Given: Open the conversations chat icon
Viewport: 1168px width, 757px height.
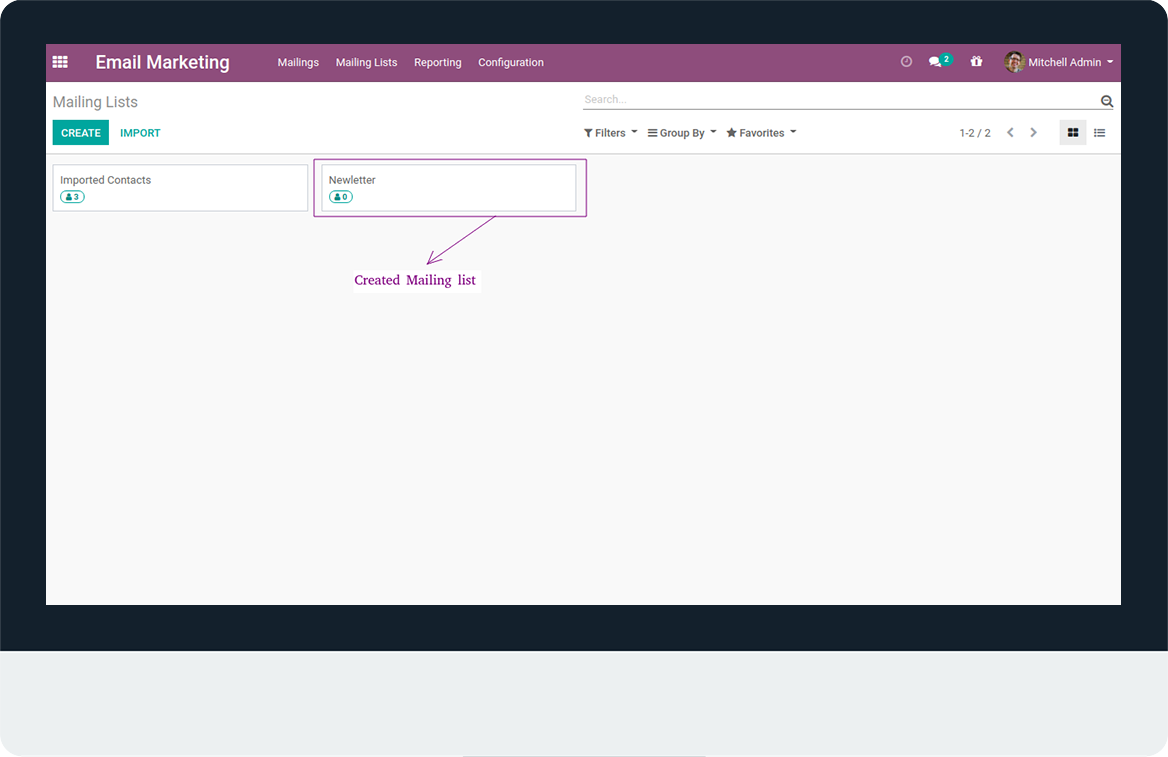Looking at the screenshot, I should (936, 62).
